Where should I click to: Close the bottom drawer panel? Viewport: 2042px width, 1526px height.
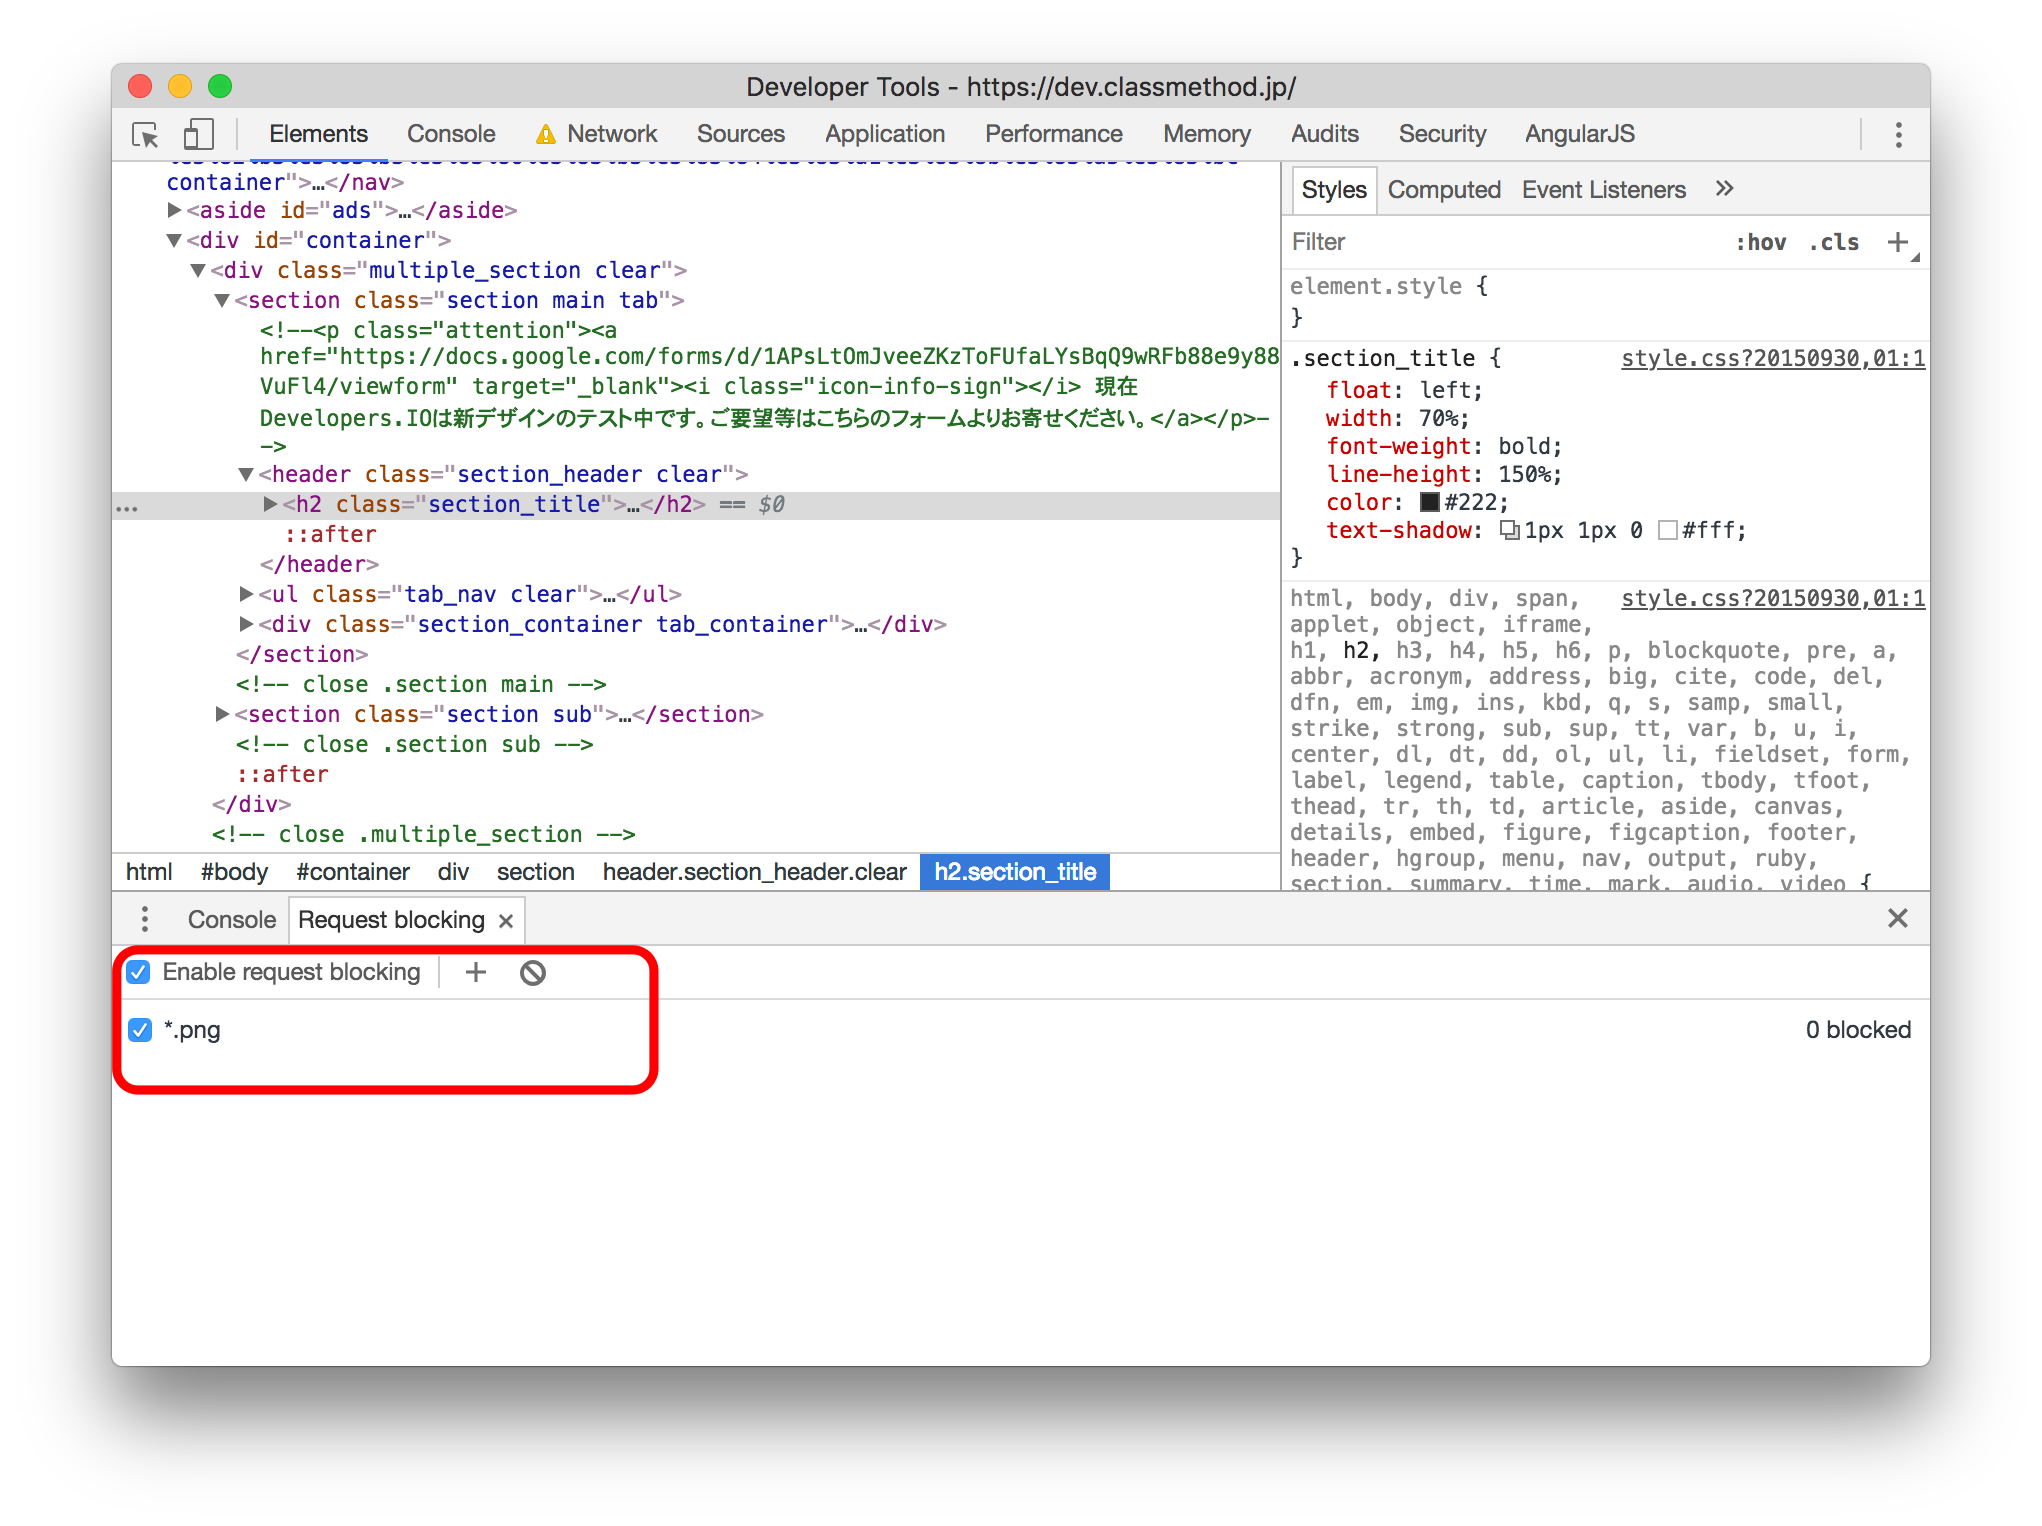[1897, 918]
